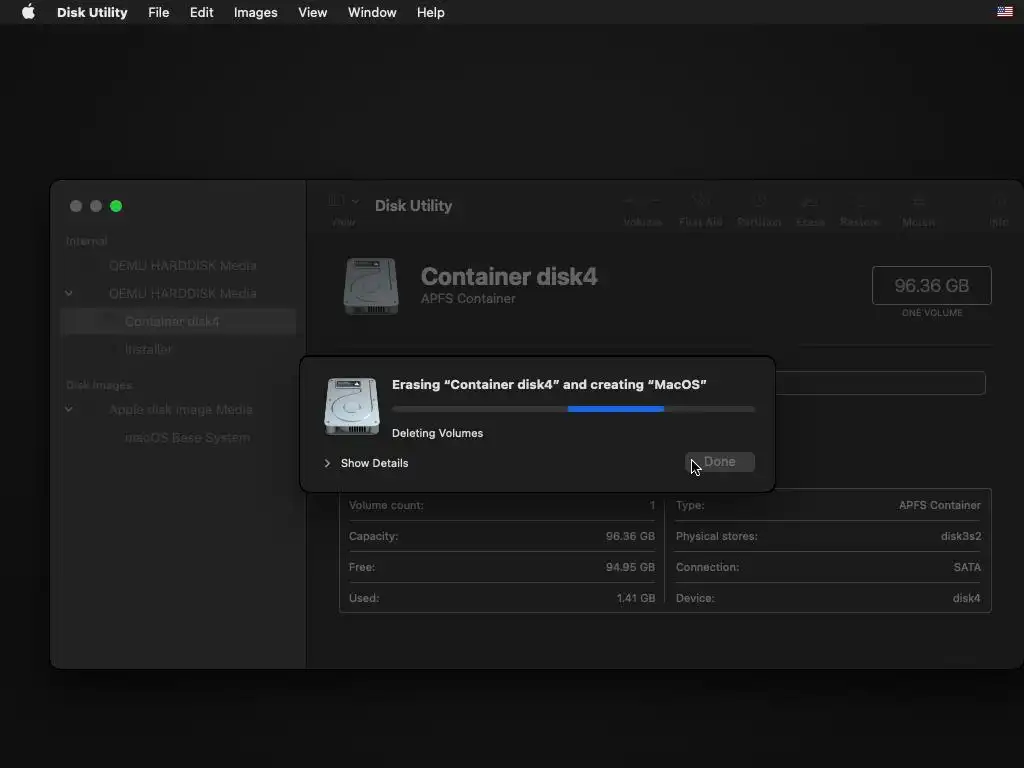Screen dimensions: 1024x768
Task: Open the View menu in menu bar
Action: click(313, 12)
